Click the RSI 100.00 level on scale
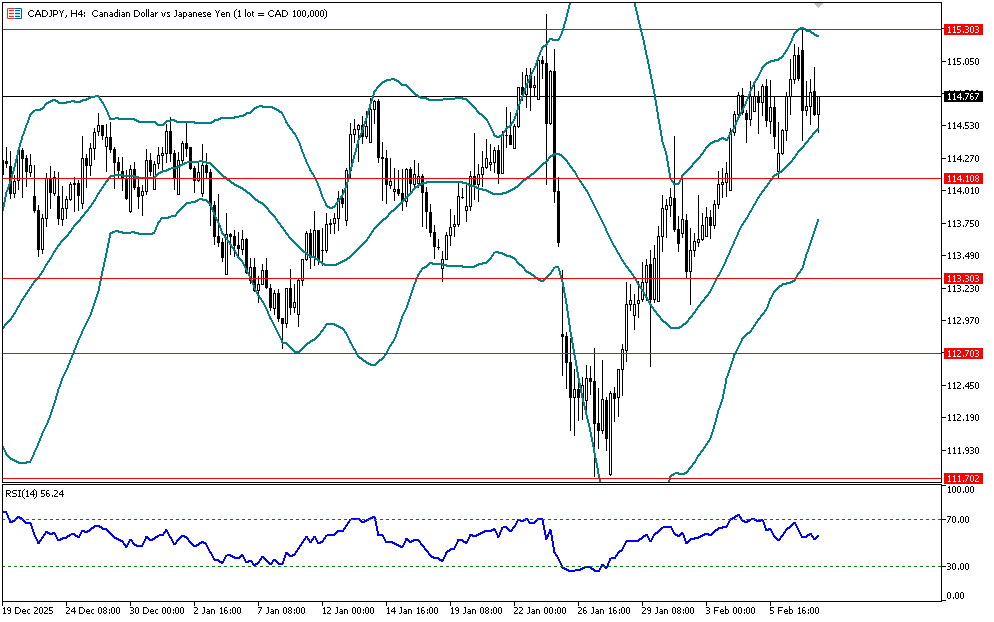The height and width of the screenshot is (622, 994). (x=962, y=490)
